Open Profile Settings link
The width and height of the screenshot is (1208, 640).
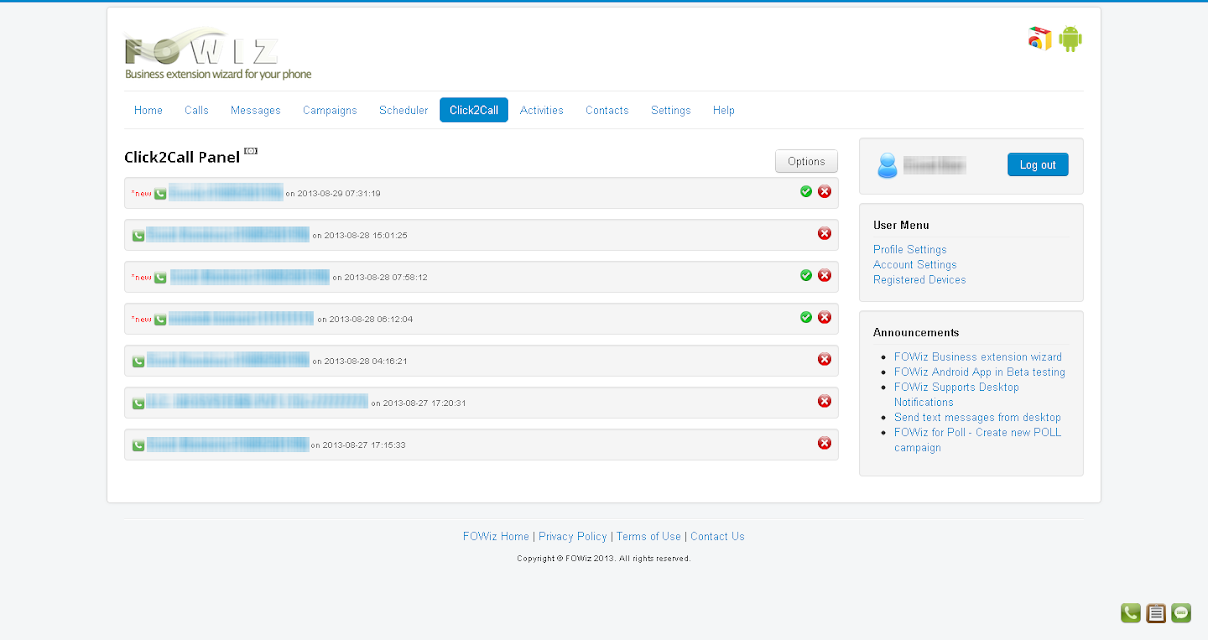point(910,250)
